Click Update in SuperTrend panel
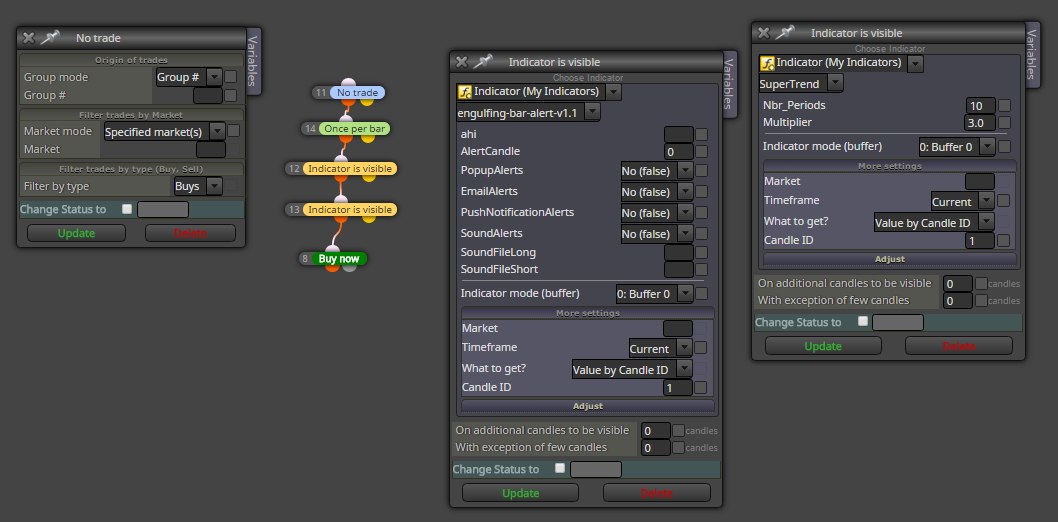Image resolution: width=1058 pixels, height=522 pixels. (823, 345)
